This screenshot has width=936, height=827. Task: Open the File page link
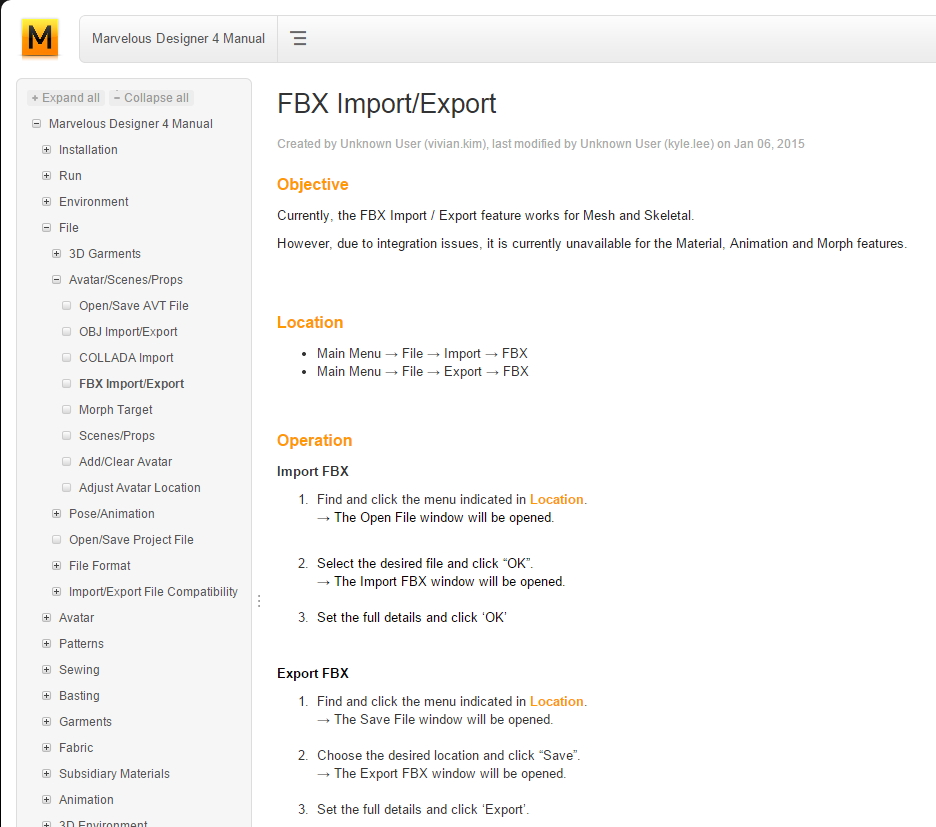tap(69, 227)
